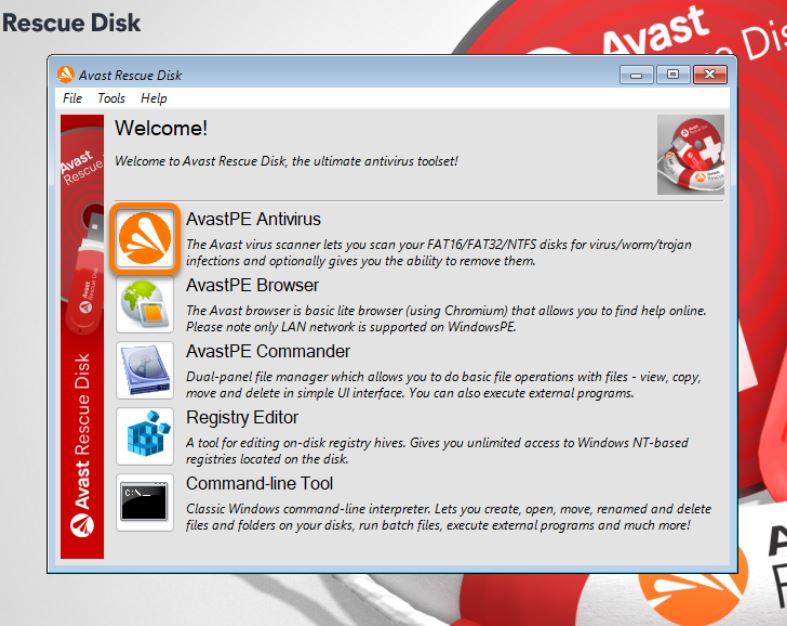
Task: Click the AvastPE Antivirus heading
Action: (x=253, y=219)
